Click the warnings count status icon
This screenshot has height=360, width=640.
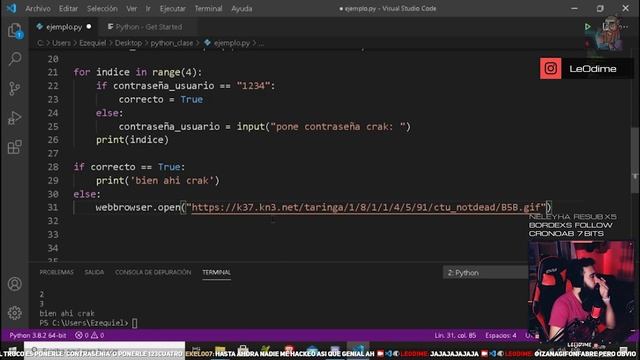98,336
